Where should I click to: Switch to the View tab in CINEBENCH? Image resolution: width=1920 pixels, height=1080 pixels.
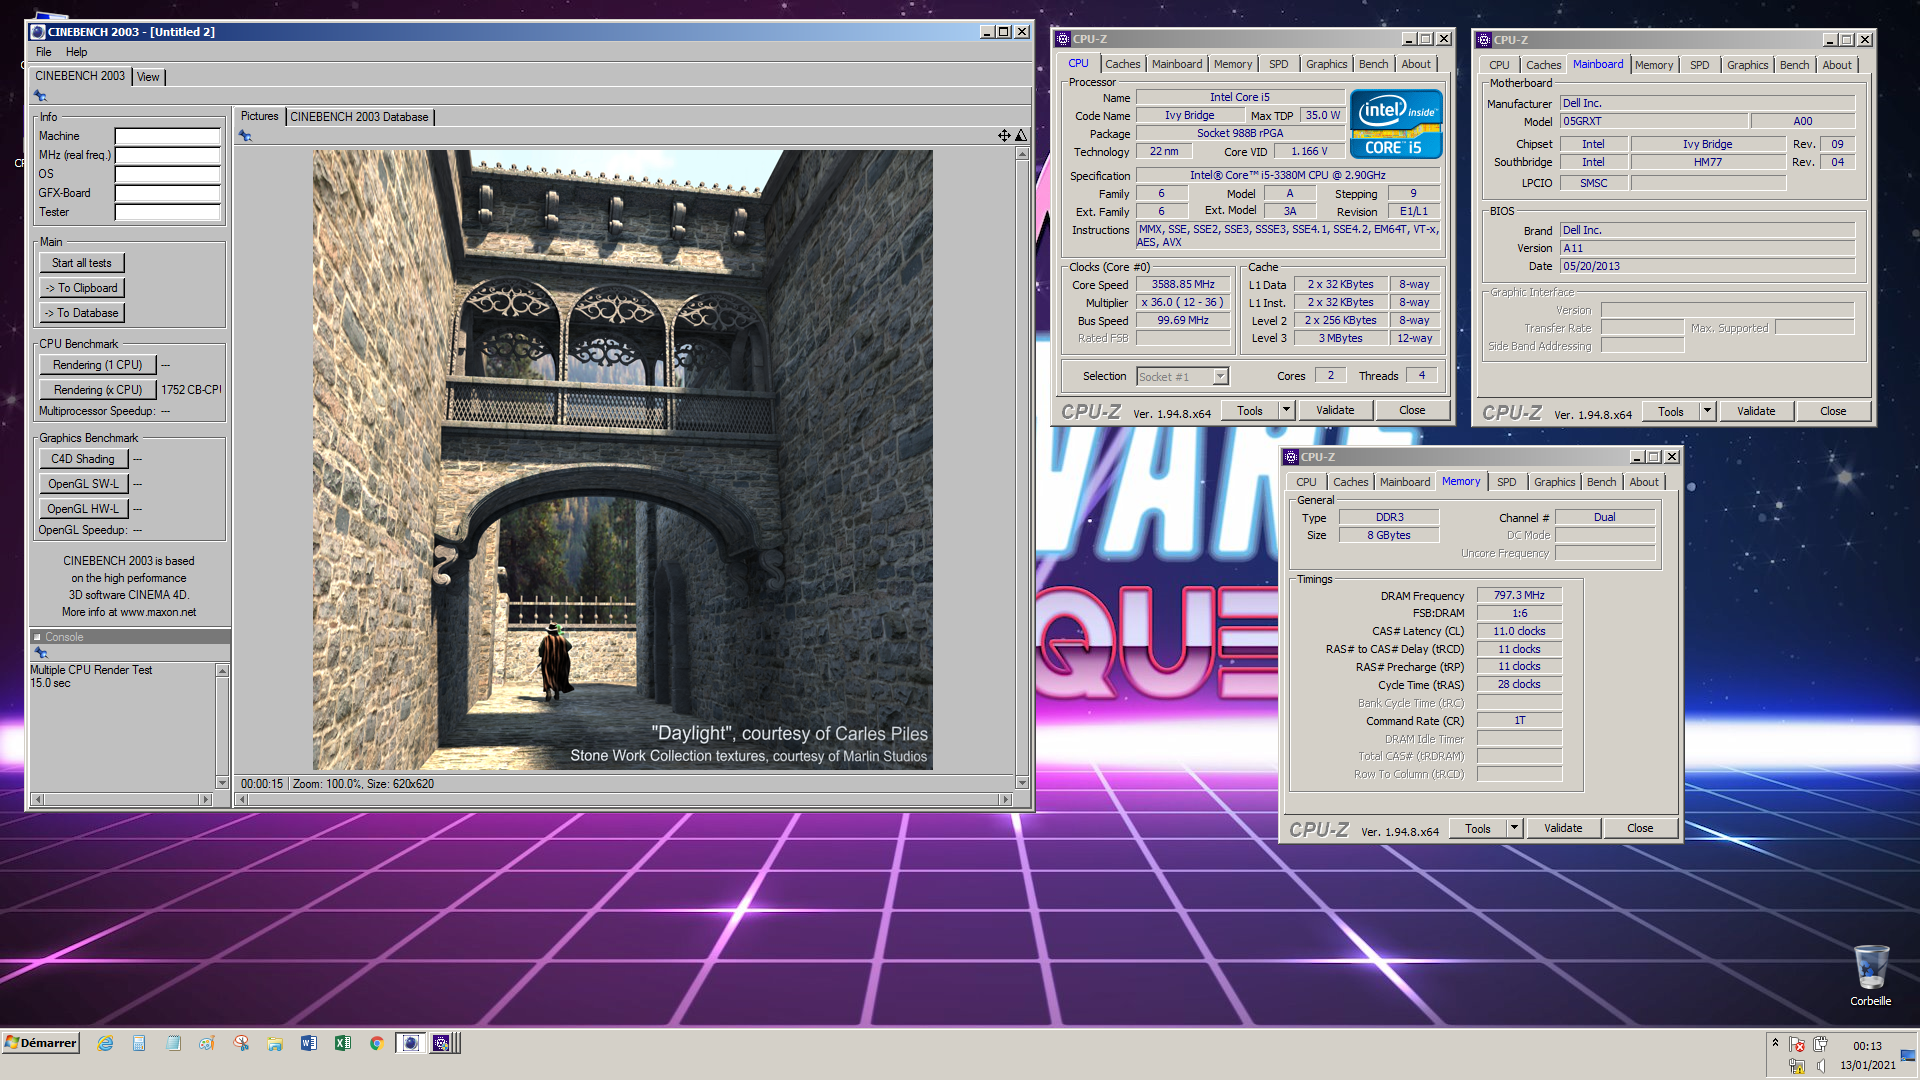(148, 77)
